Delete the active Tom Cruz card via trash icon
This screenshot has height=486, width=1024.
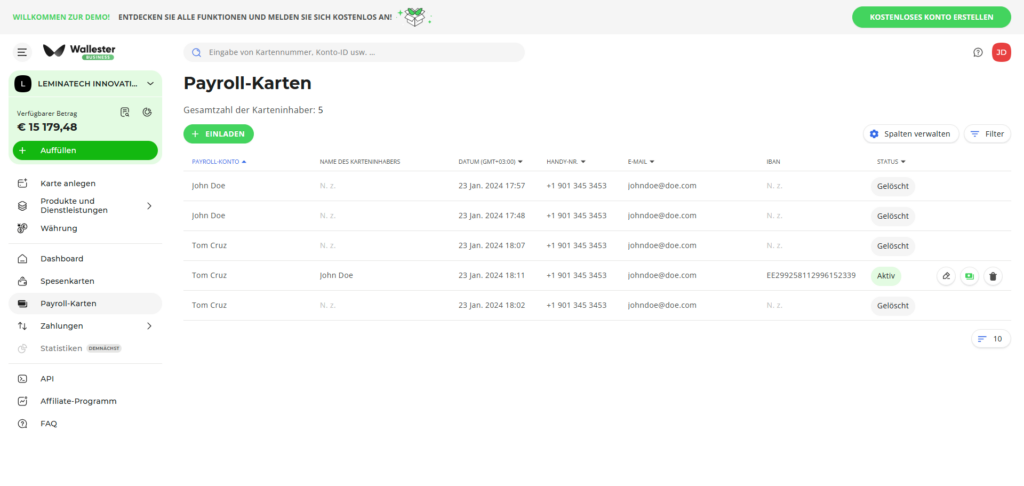coord(992,276)
